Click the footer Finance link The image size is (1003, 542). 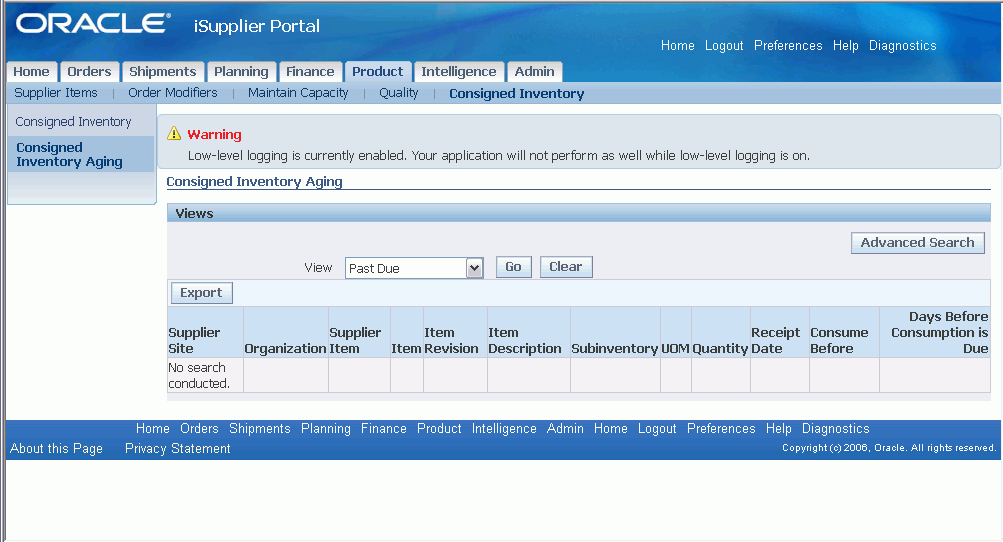pos(384,428)
